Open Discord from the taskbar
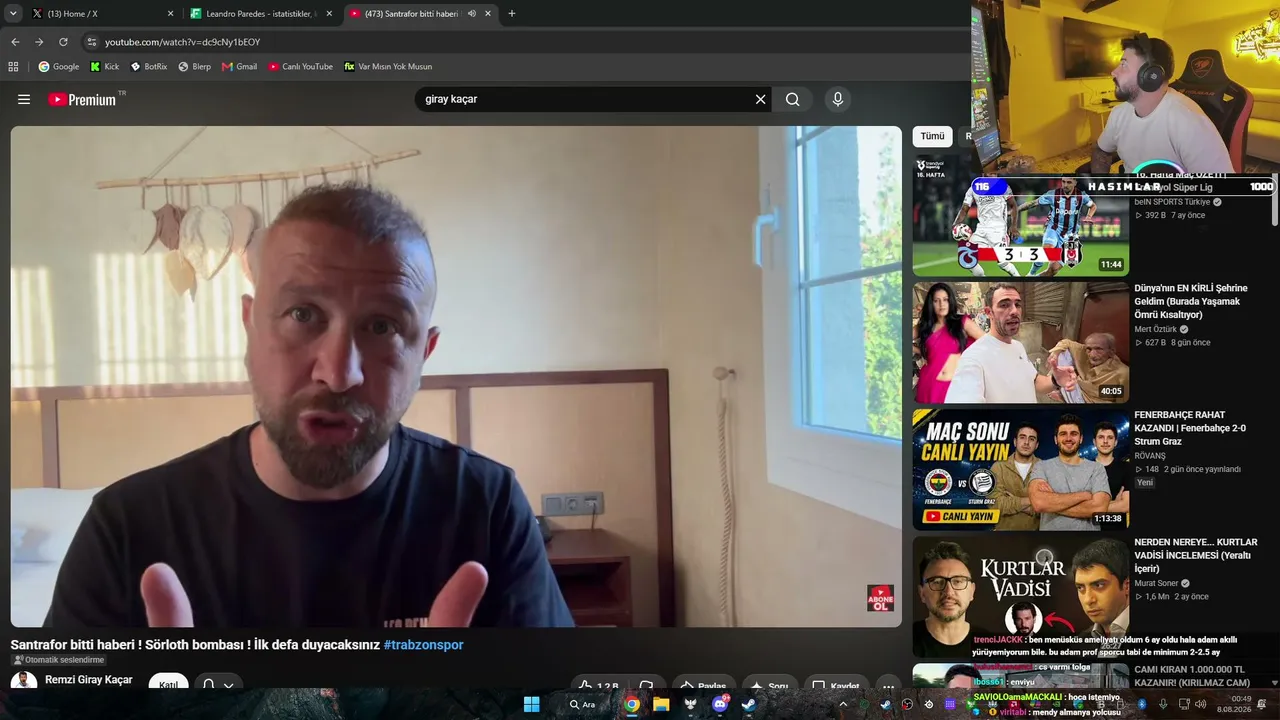The image size is (1280, 720). pos(720,704)
